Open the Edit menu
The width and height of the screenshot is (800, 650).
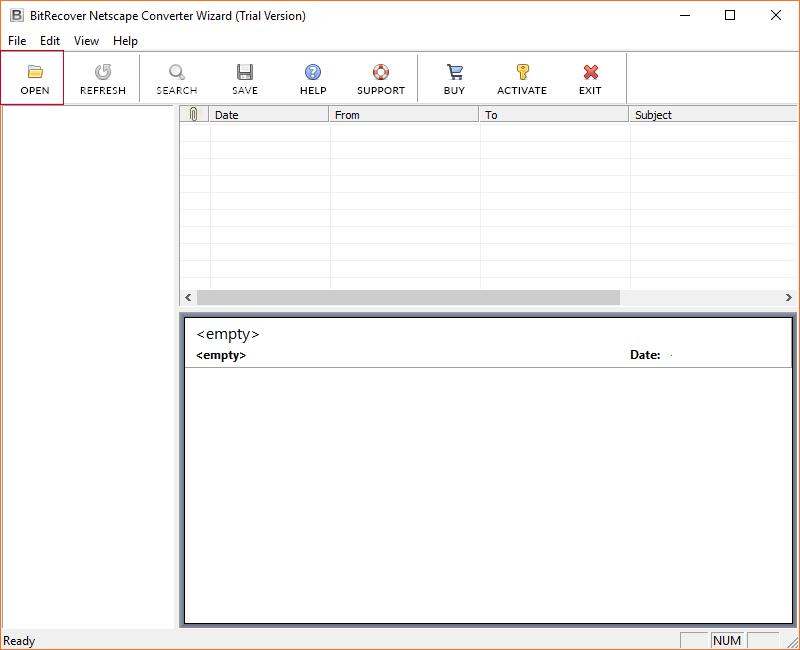click(x=50, y=41)
